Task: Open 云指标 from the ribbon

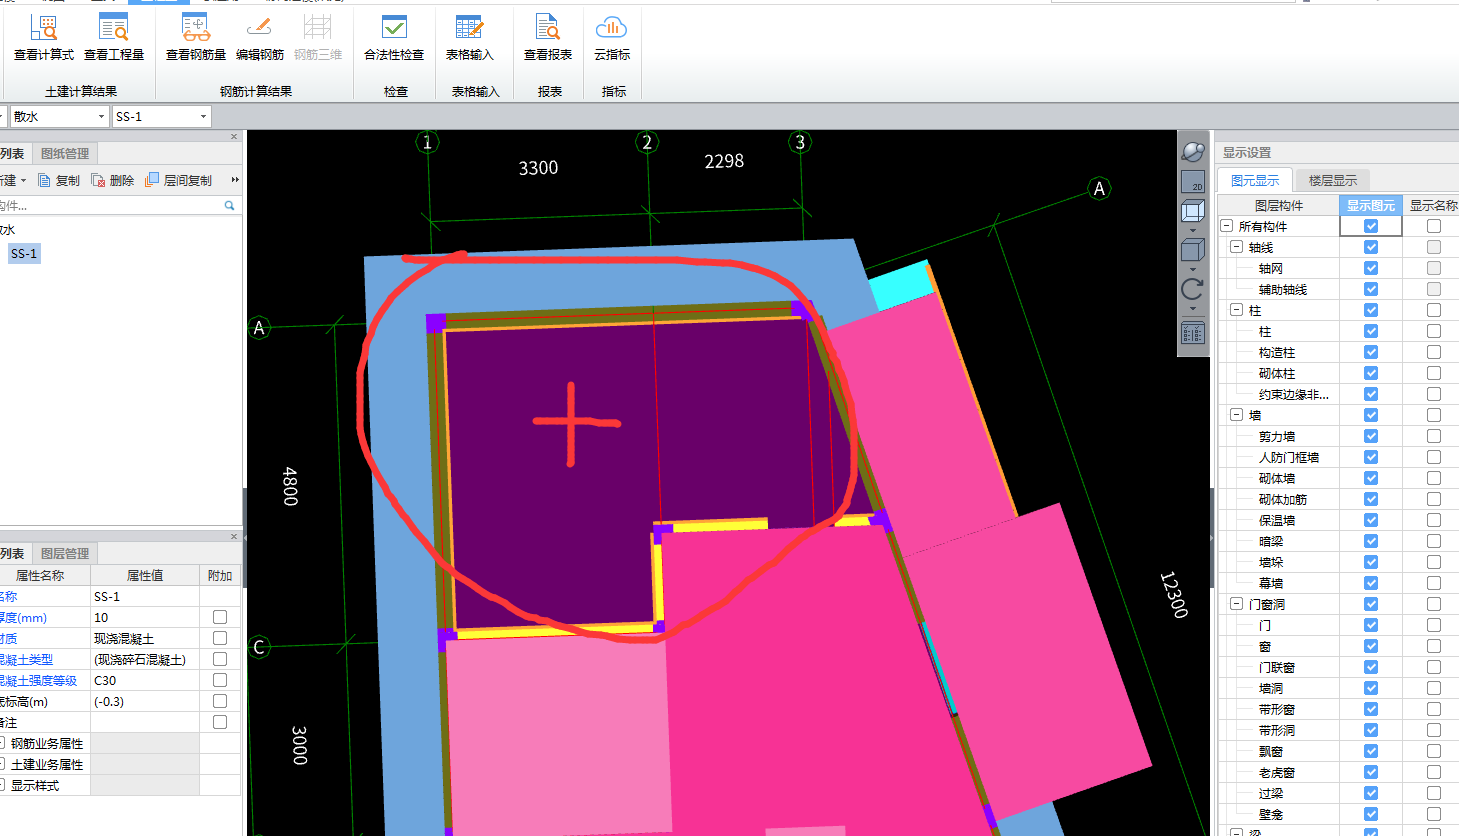Action: (612, 38)
